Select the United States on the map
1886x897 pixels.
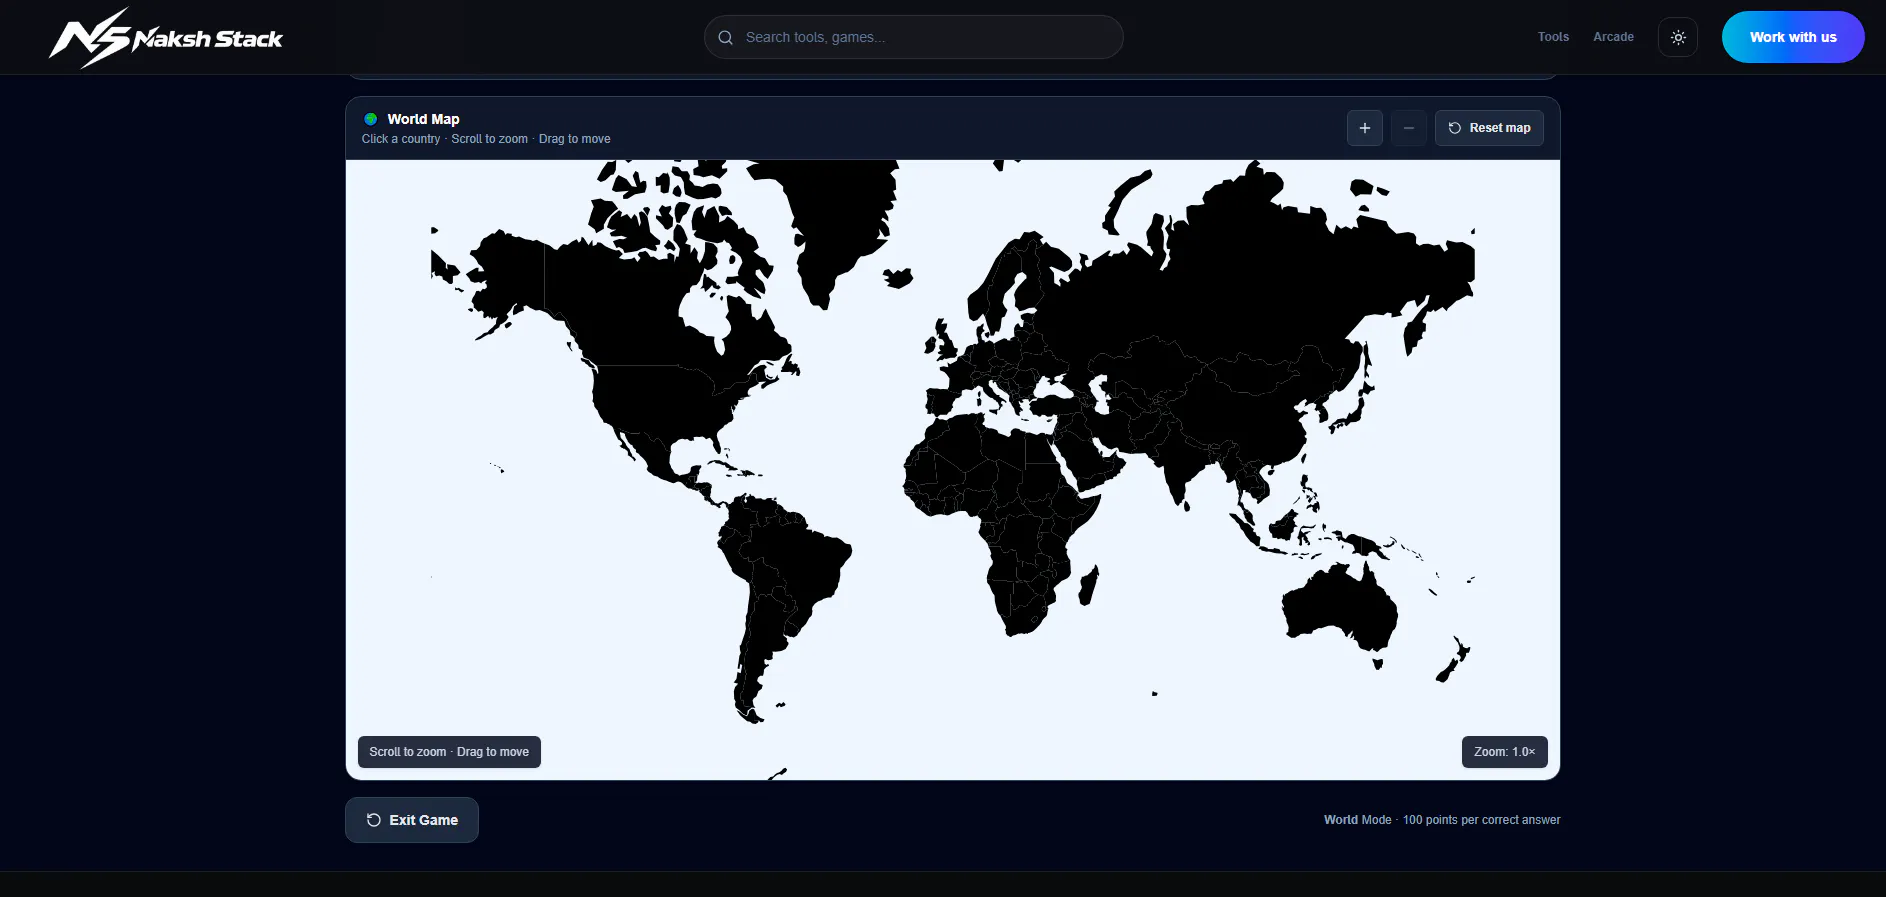coord(660,400)
